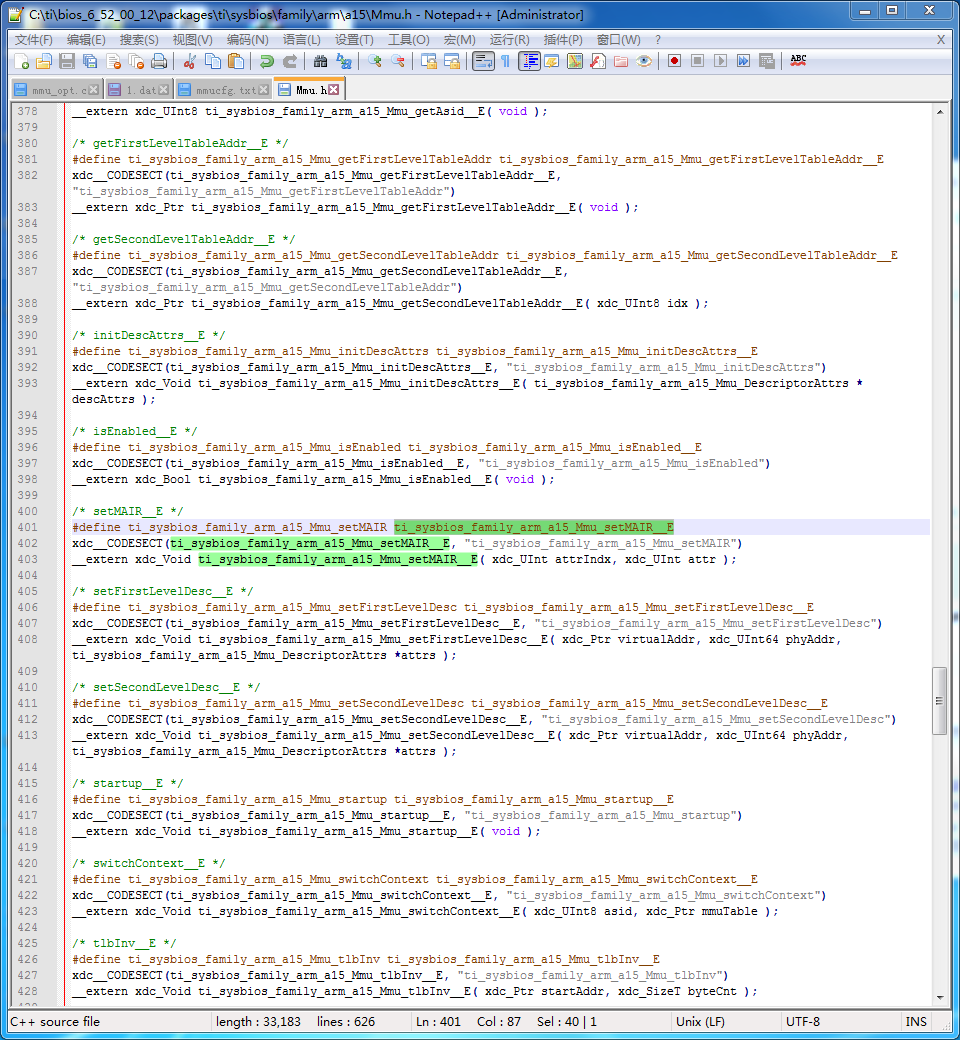Click the Print icon in toolbar
This screenshot has width=960, height=1040.
(158, 62)
